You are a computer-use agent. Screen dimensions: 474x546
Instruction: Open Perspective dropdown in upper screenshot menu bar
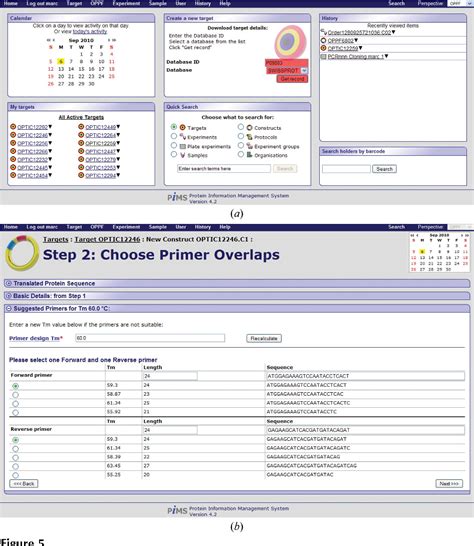coord(460,3)
